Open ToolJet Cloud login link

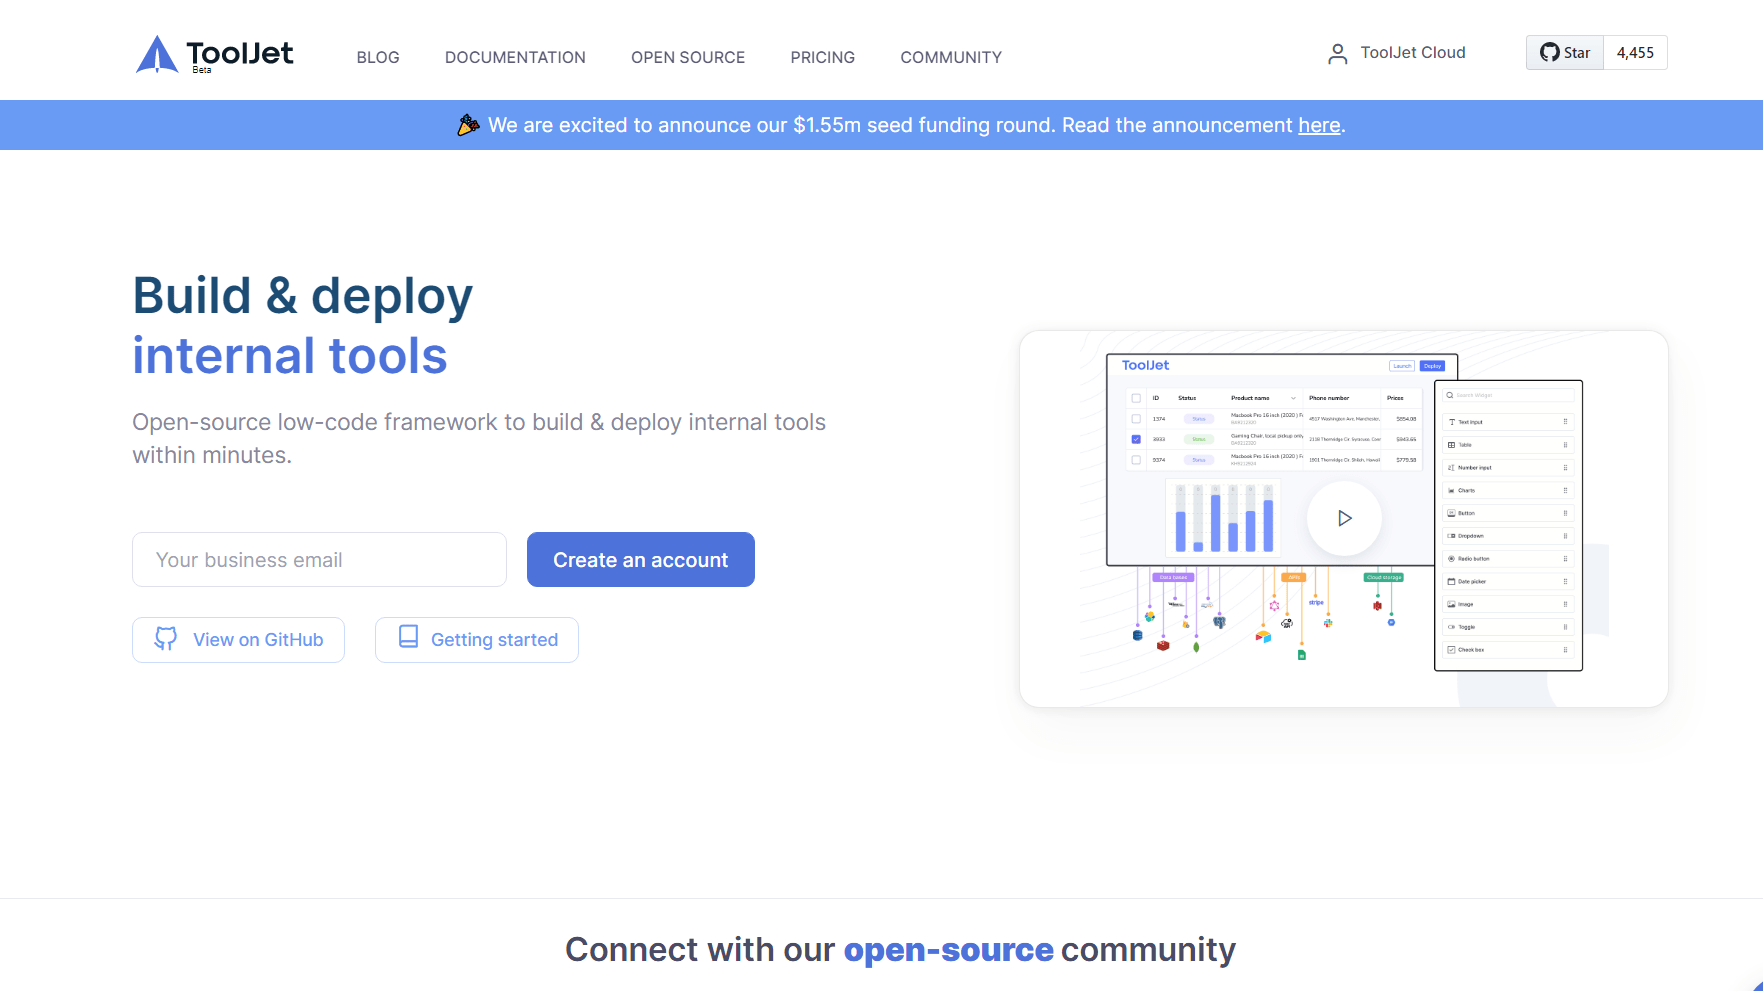pyautogui.click(x=1413, y=52)
